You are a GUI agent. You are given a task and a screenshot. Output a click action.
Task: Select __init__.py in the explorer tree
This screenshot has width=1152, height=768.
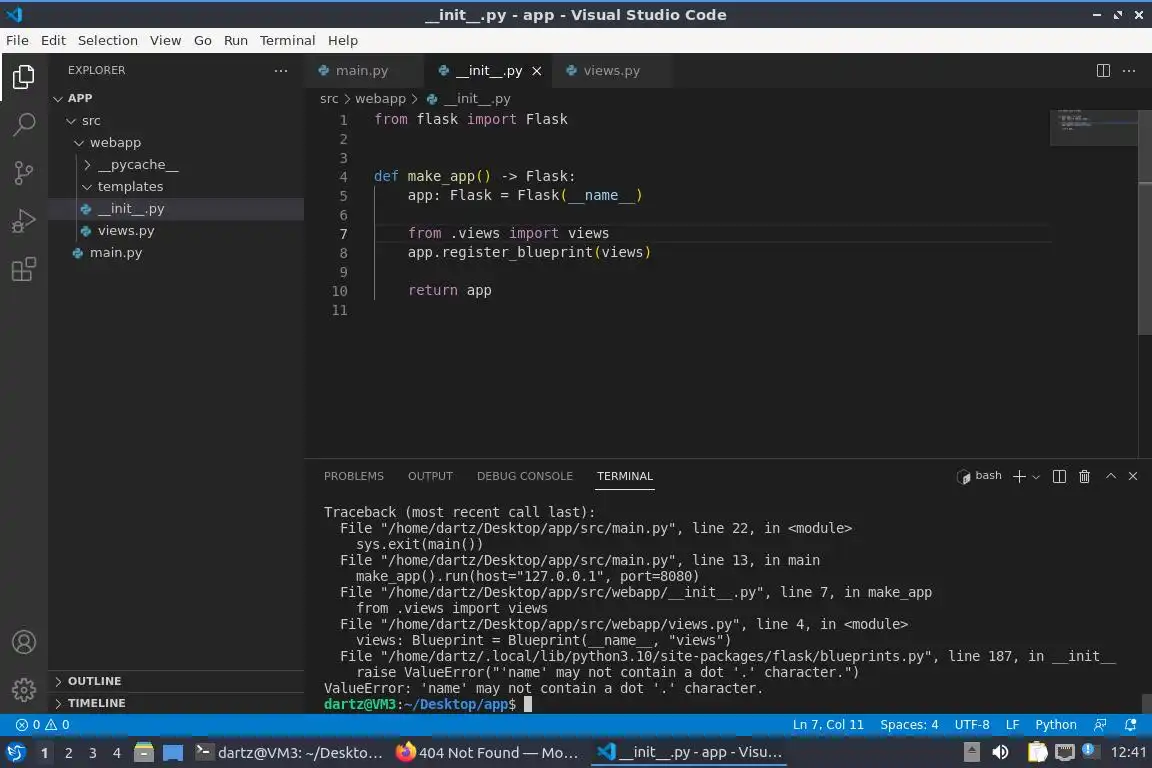(x=176, y=209)
